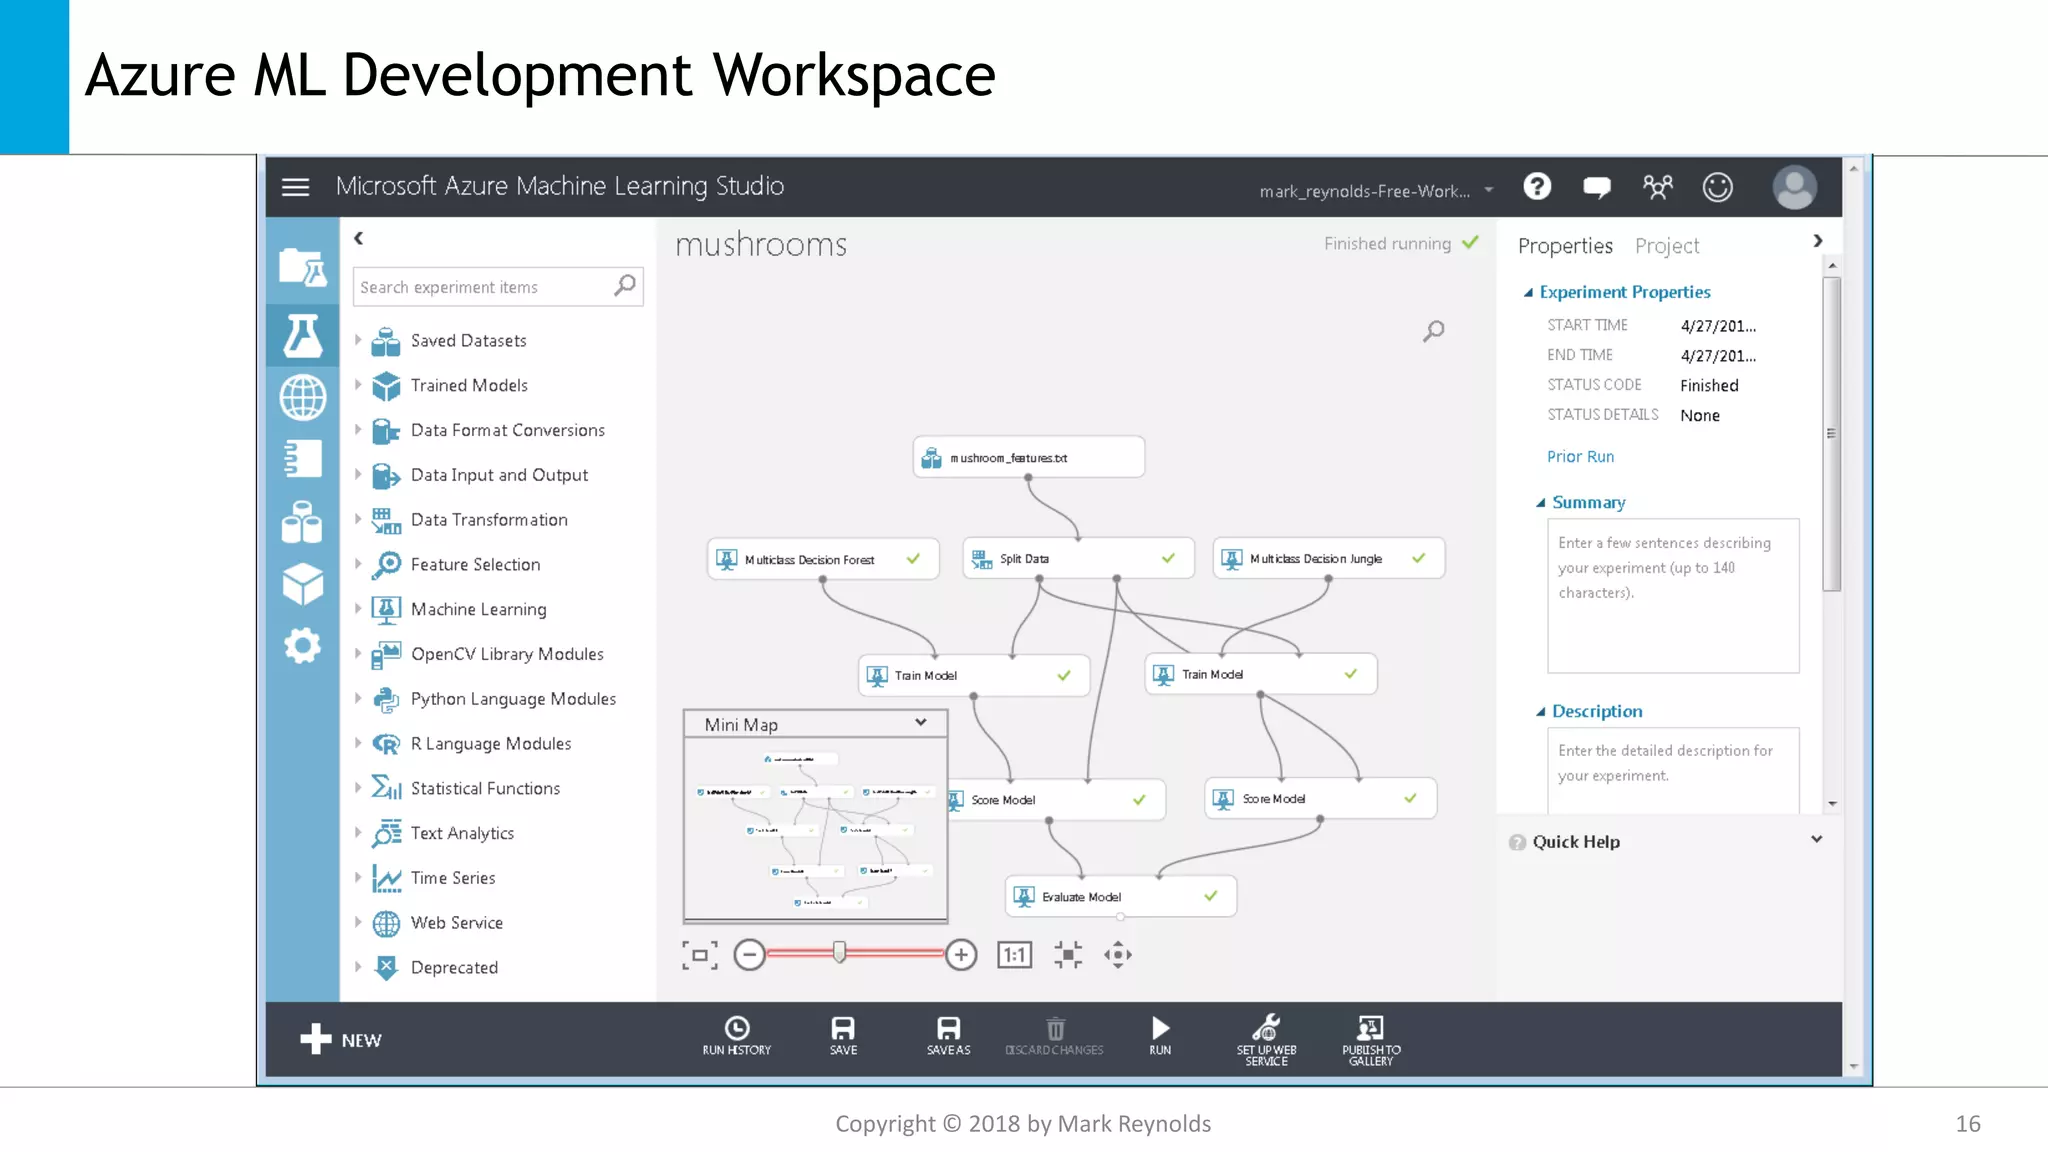
Task: Open the community people icon
Action: pos(1657,187)
